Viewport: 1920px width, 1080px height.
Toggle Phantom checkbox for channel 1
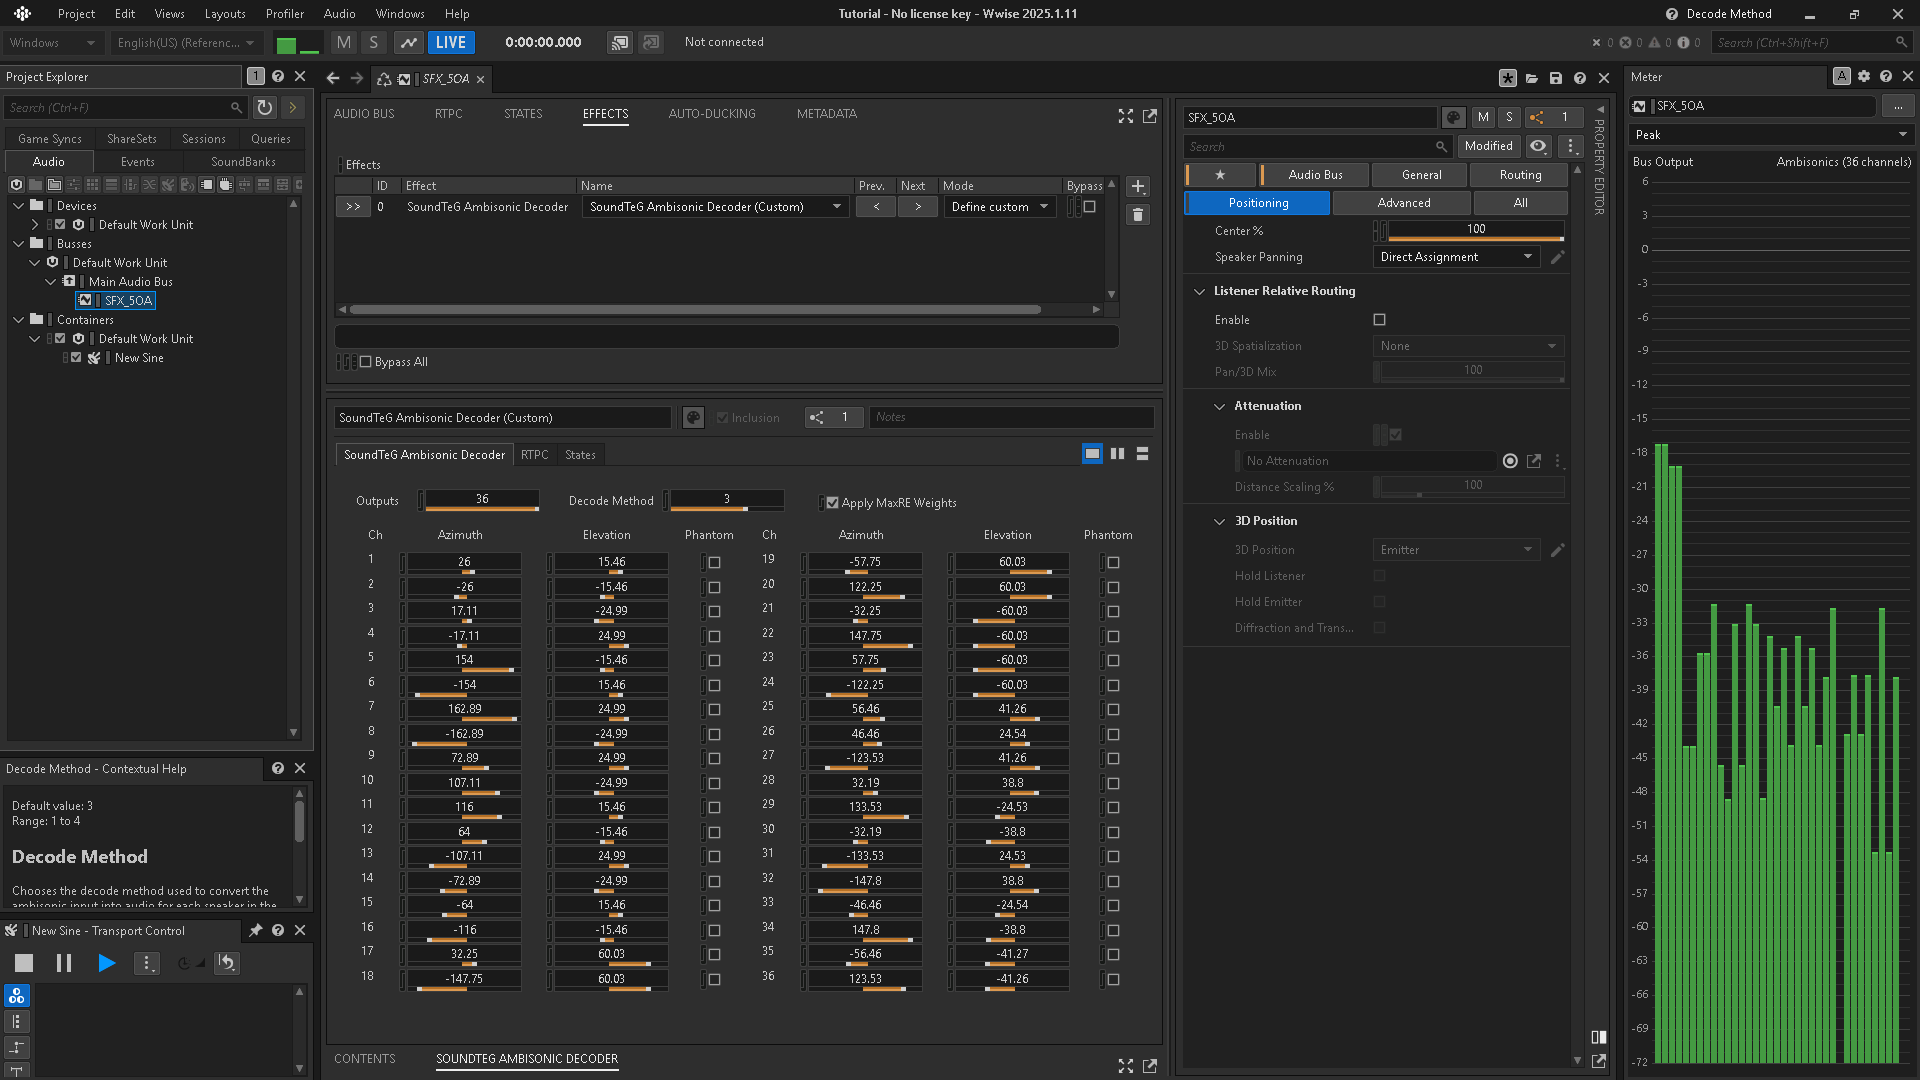click(x=715, y=563)
